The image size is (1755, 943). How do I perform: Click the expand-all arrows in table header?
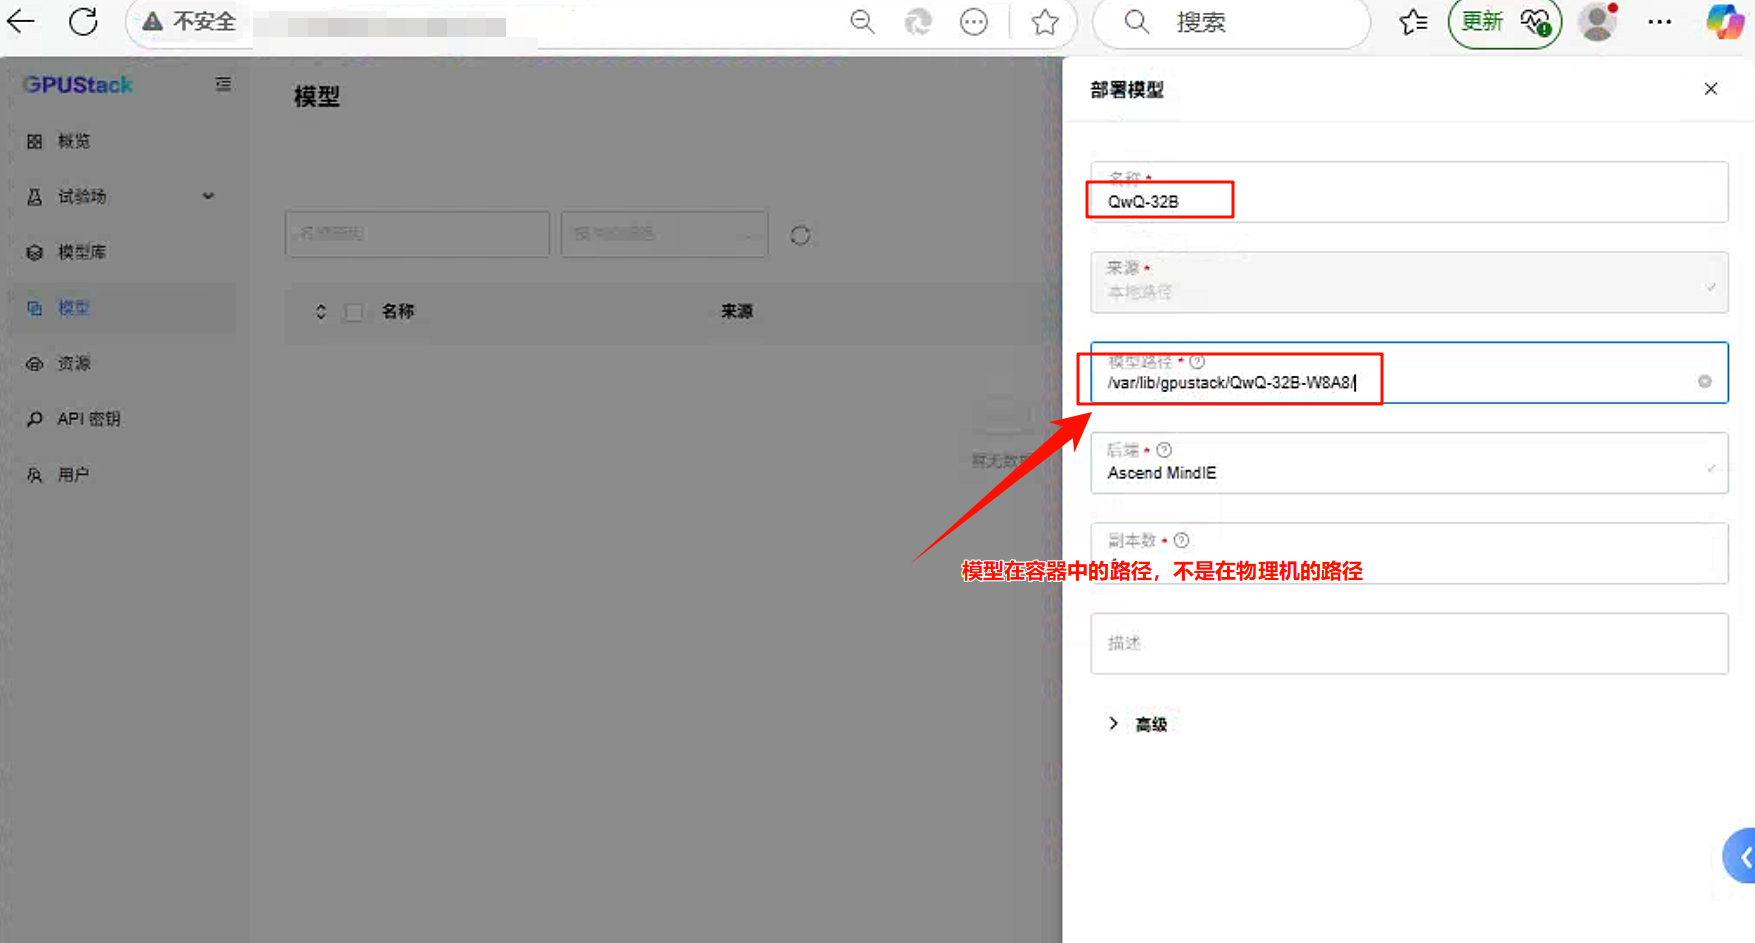321,312
